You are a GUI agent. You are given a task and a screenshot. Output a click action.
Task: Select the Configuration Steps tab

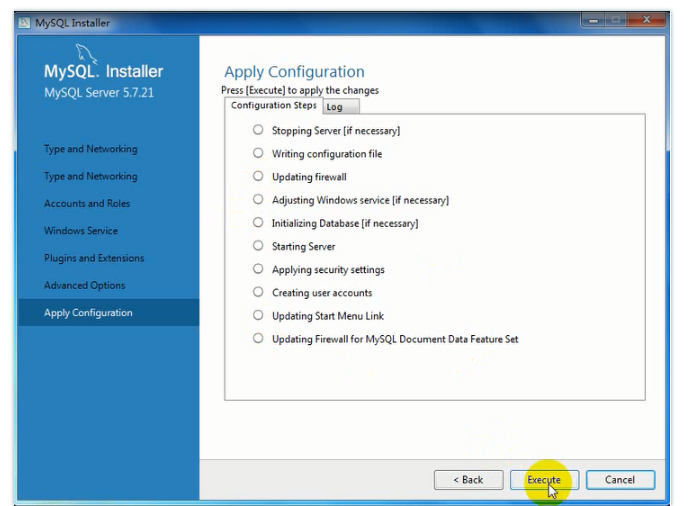[x=274, y=105]
